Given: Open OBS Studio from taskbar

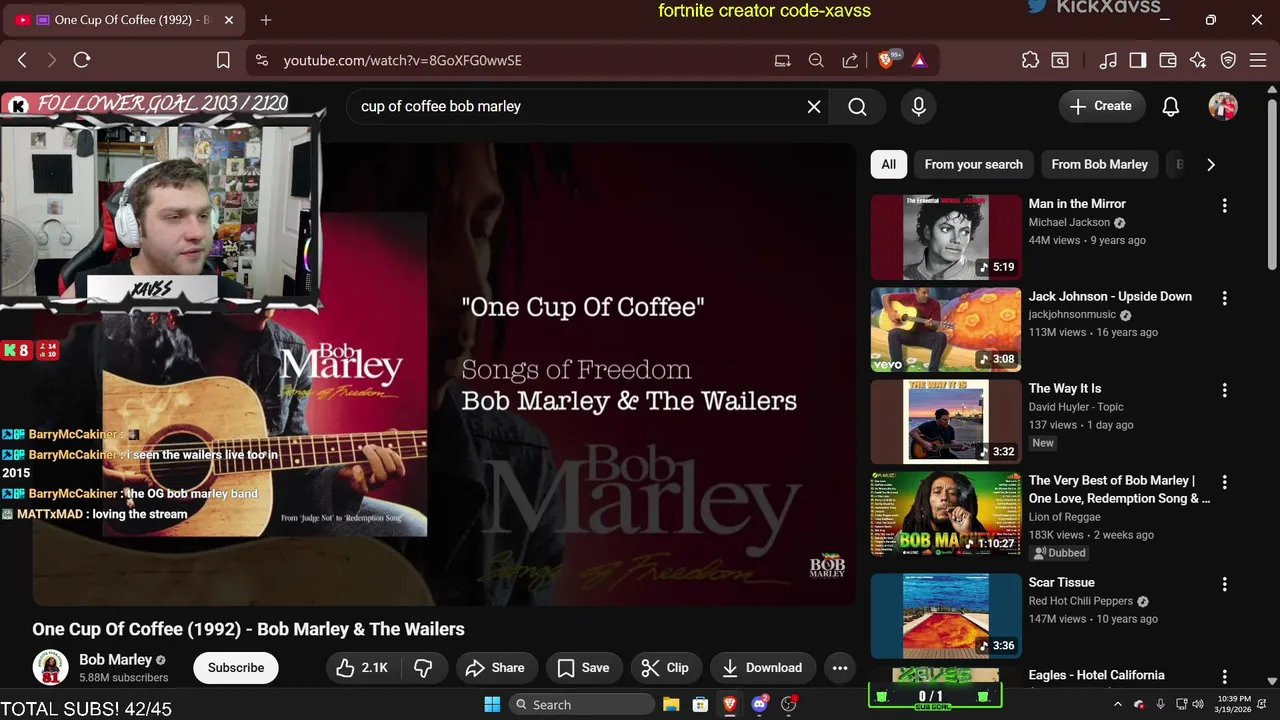Looking at the screenshot, I should (789, 704).
